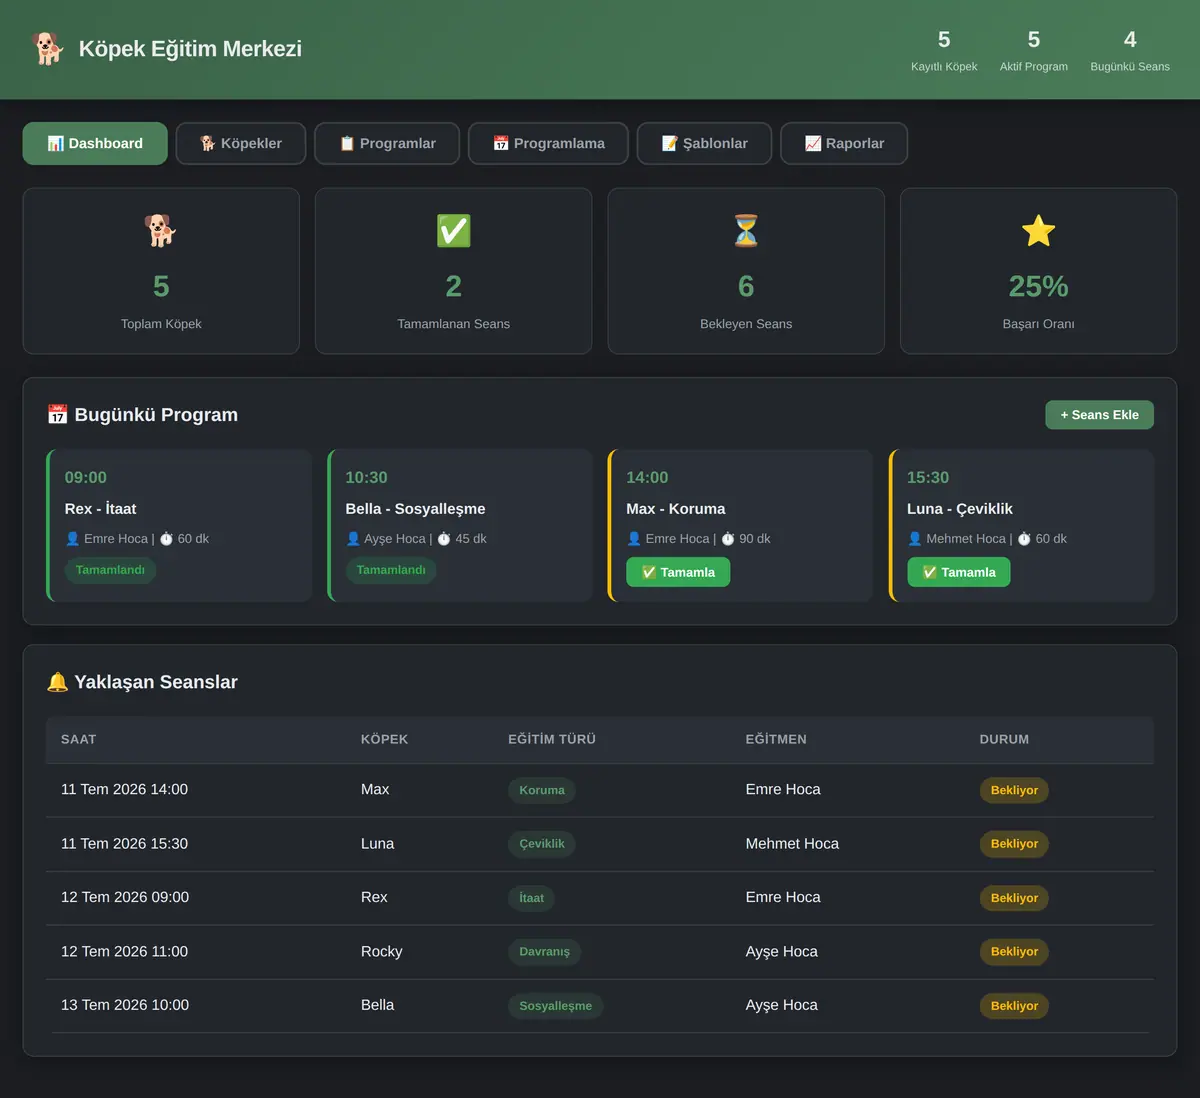Image resolution: width=1200 pixels, height=1098 pixels.
Task: Select the Şablonlar tab
Action: coord(704,143)
